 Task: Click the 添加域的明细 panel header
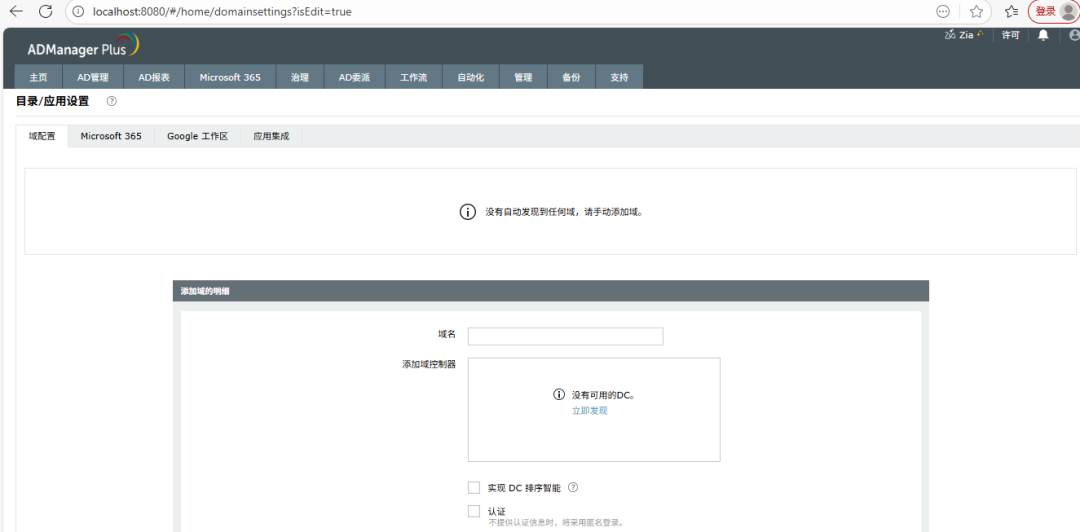[550, 291]
